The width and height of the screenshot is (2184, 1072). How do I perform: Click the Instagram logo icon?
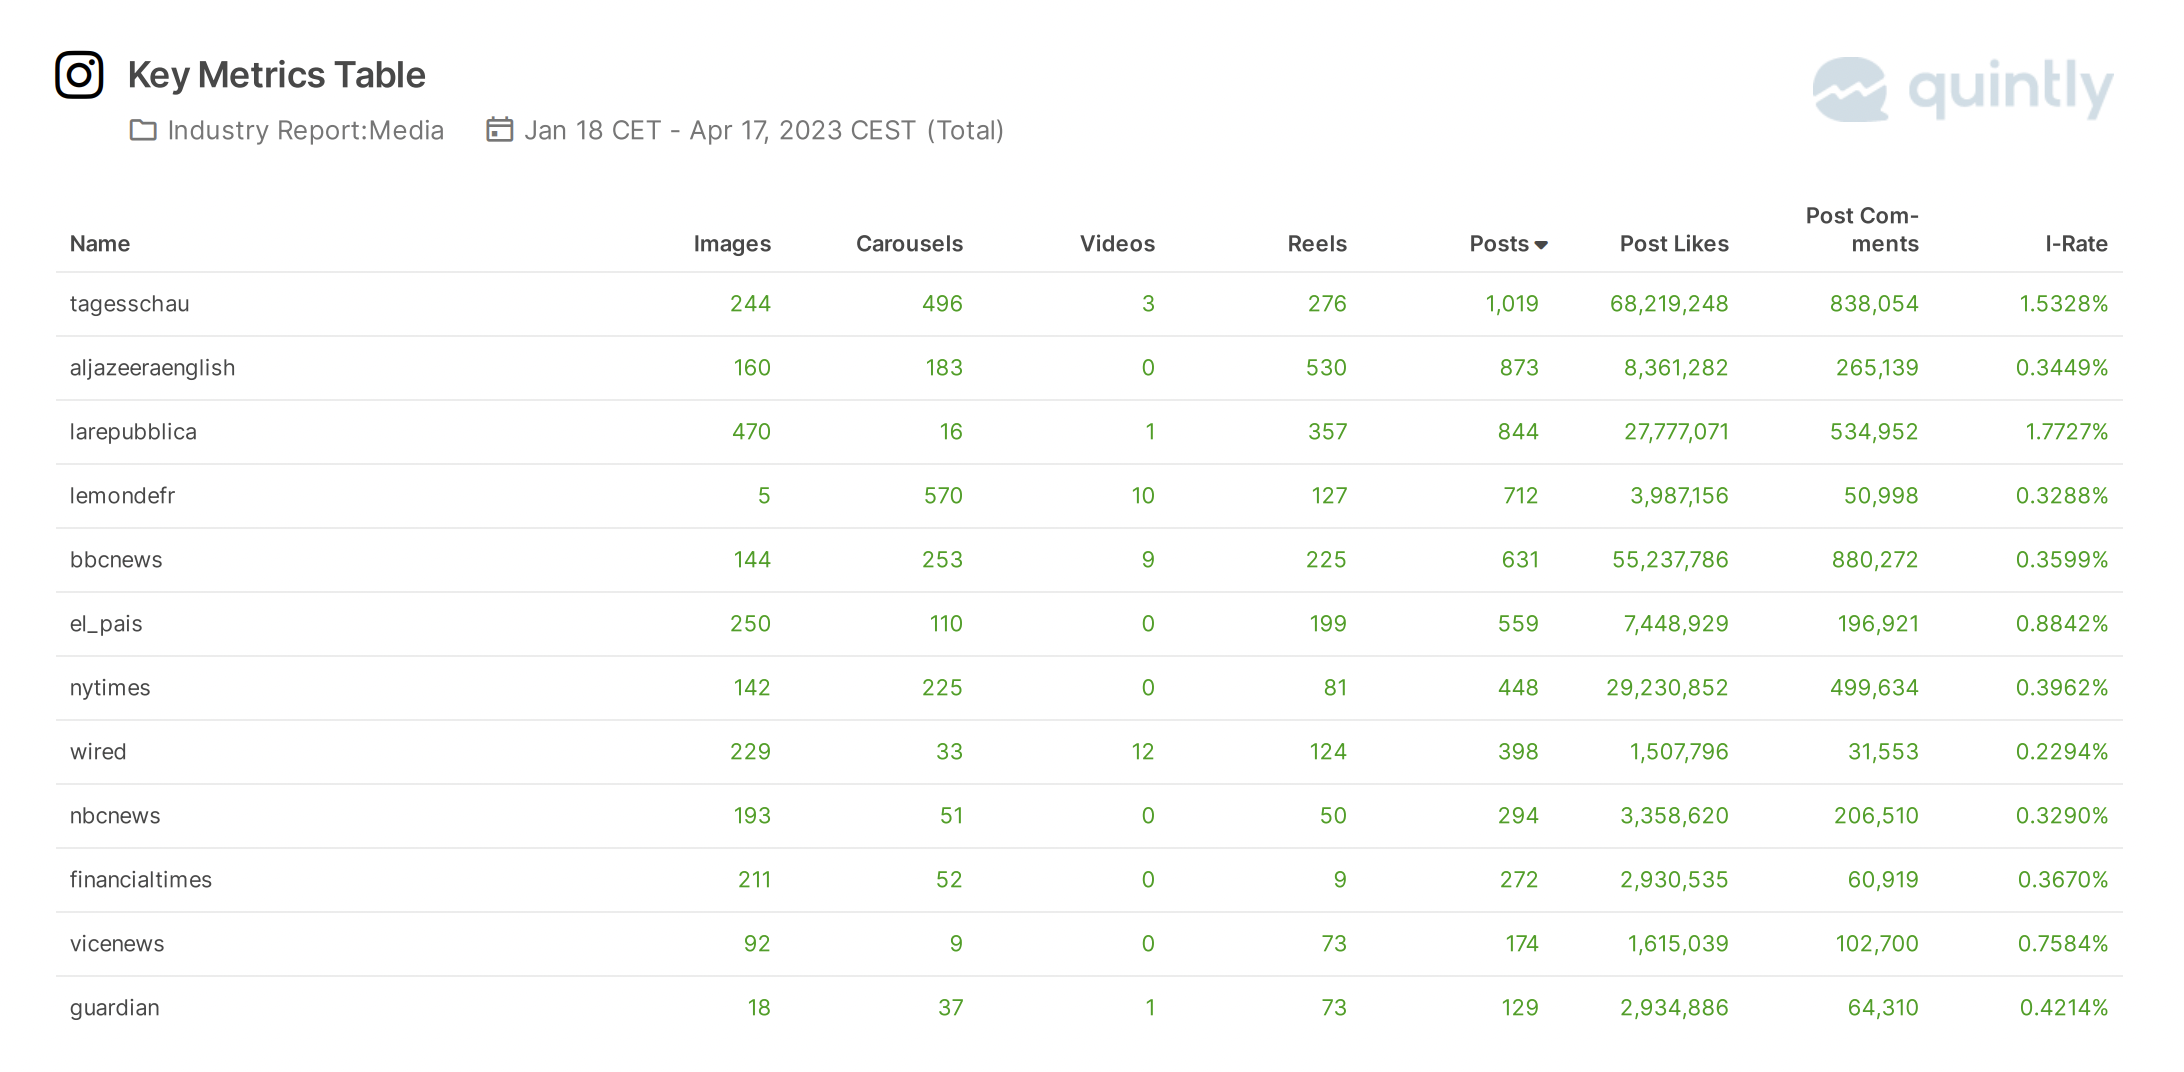coord(79,75)
